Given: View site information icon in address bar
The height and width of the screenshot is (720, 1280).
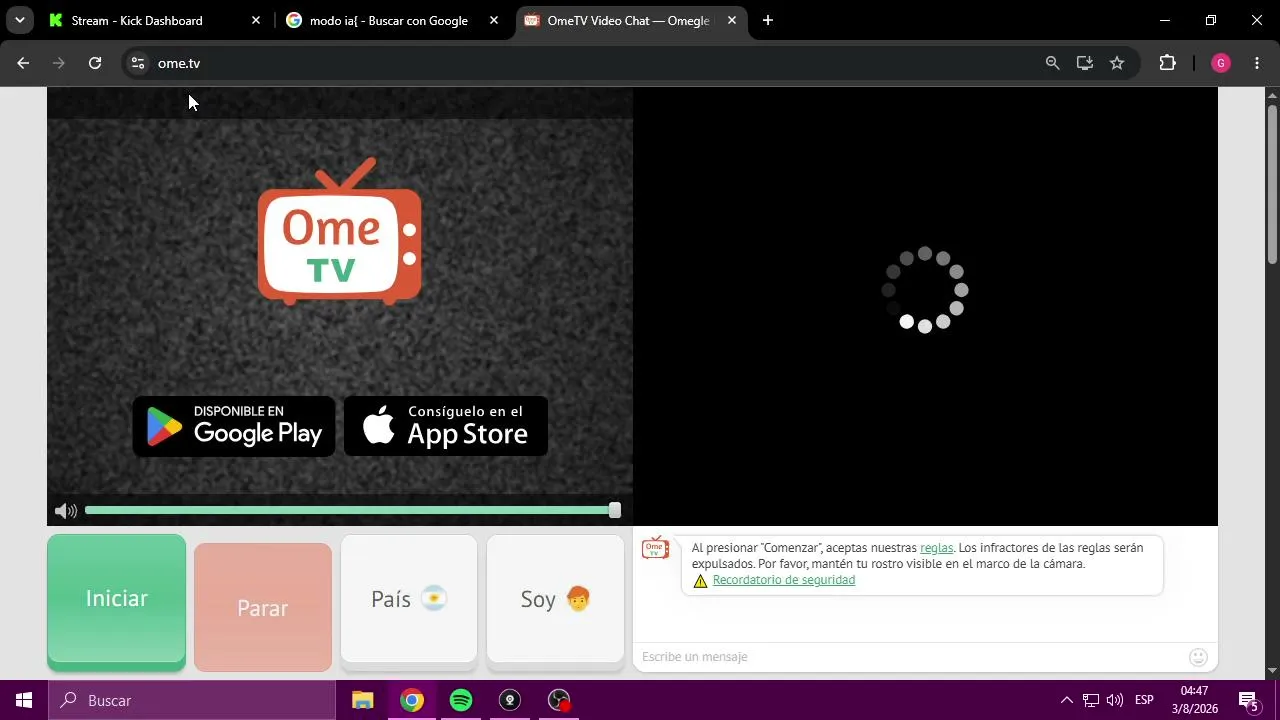Looking at the screenshot, I should (138, 63).
